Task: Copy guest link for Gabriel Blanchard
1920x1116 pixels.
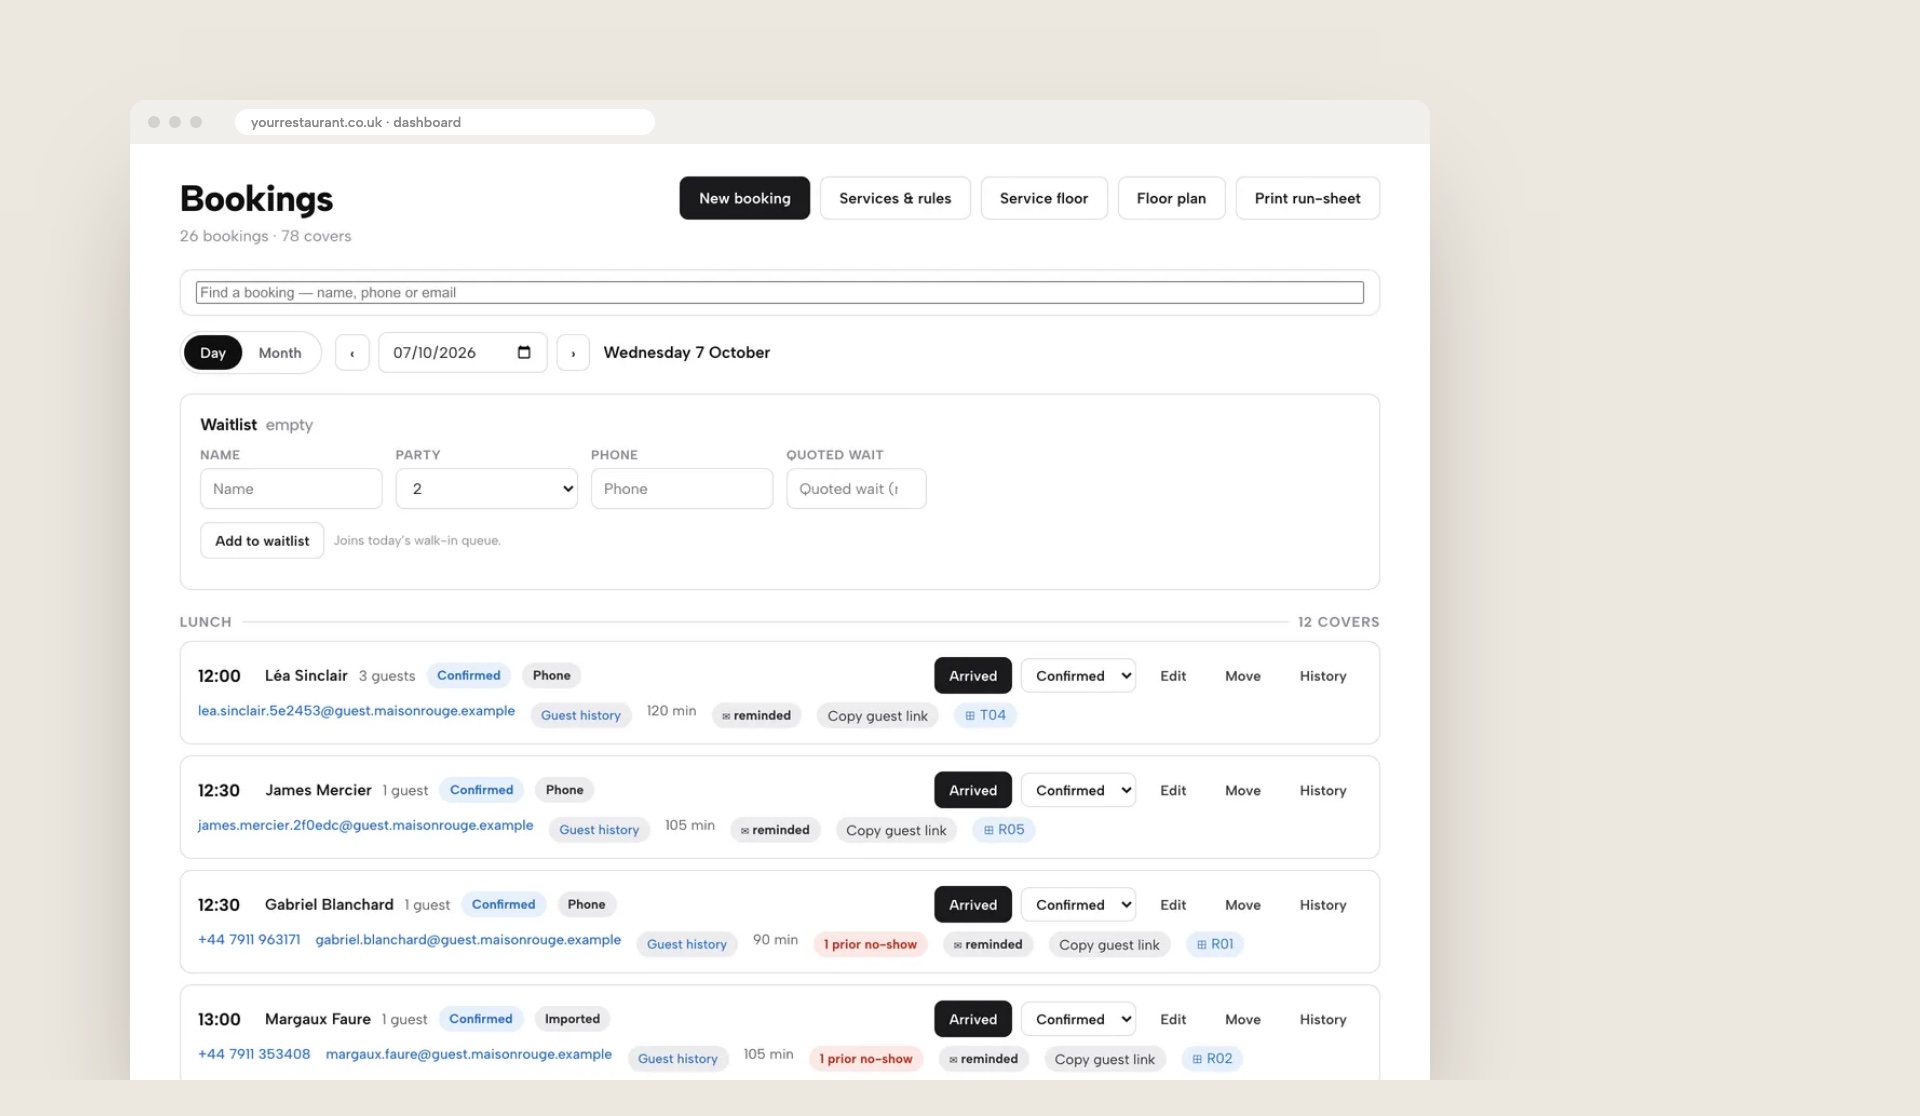Action: tap(1109, 945)
